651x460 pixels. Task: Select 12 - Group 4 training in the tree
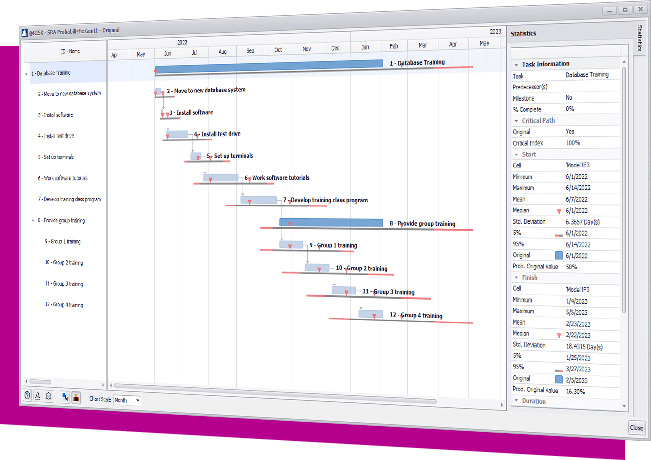tap(64, 305)
